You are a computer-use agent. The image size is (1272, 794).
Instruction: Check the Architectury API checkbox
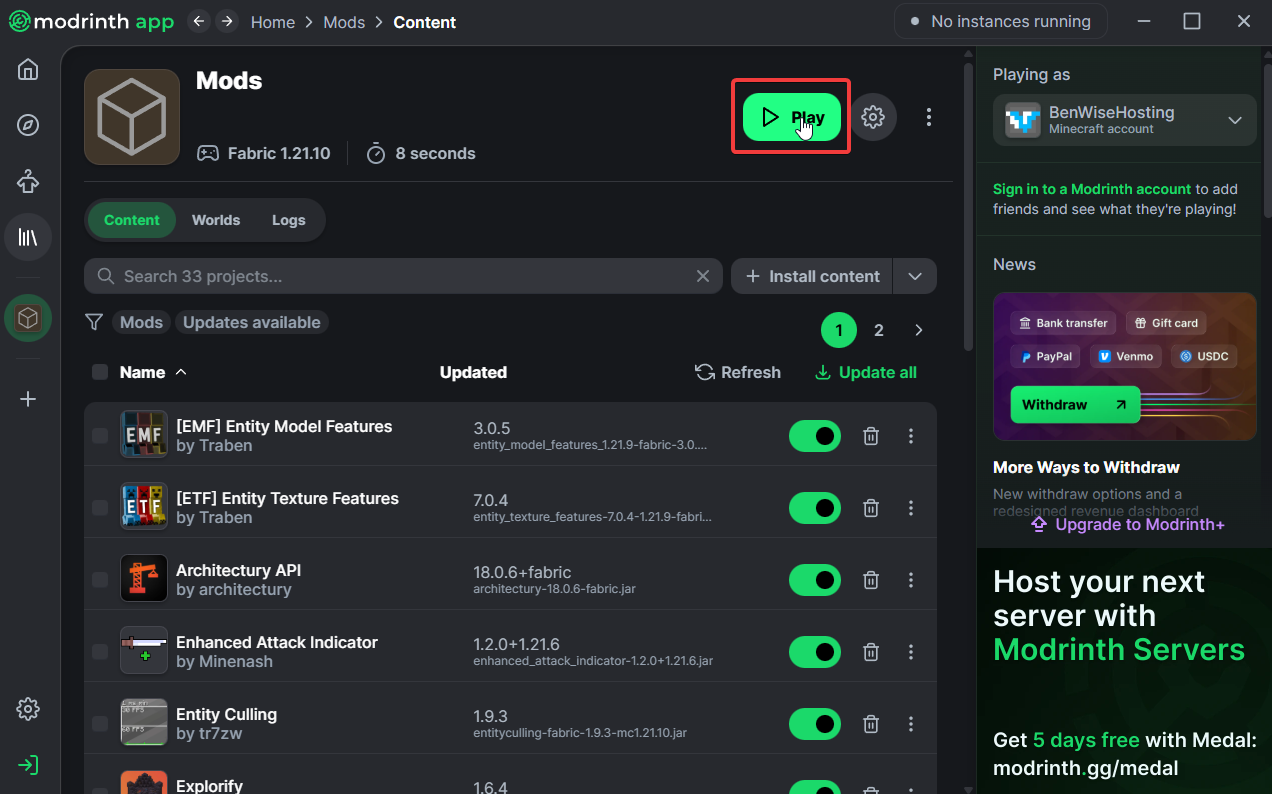tap(100, 580)
